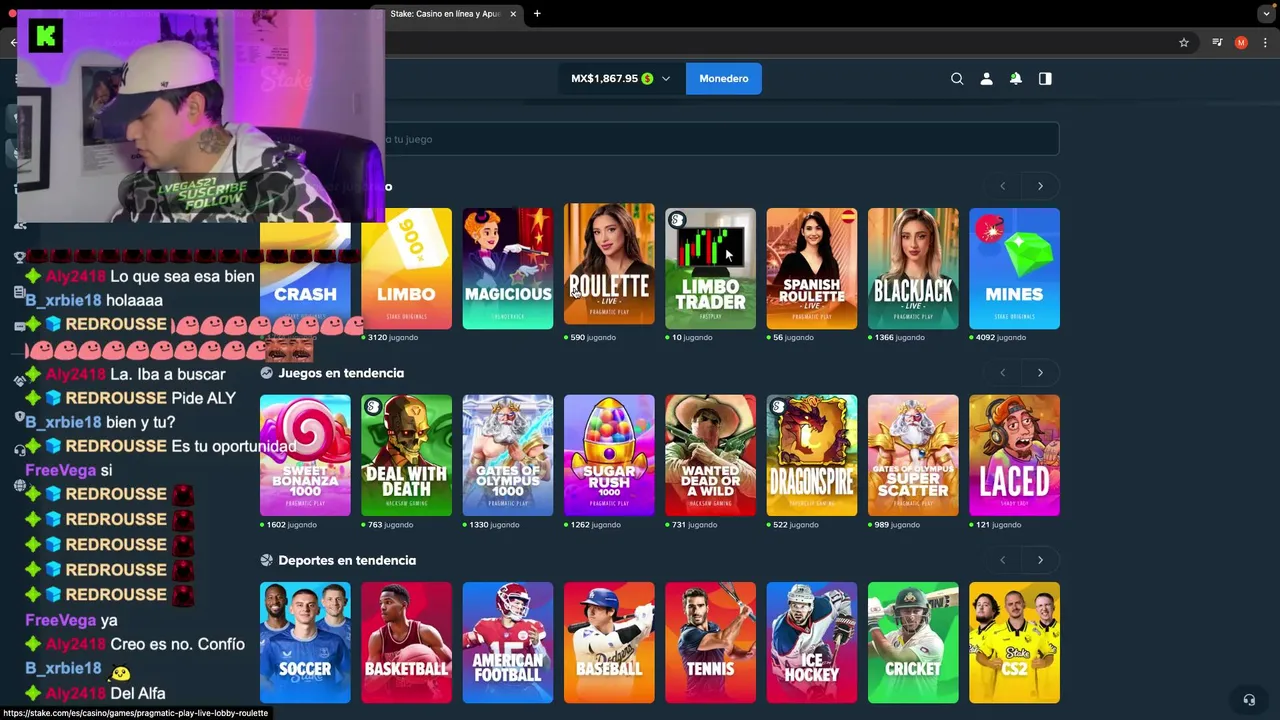
Task: Click the chat bubble icon in sidebar
Action: 19,325
